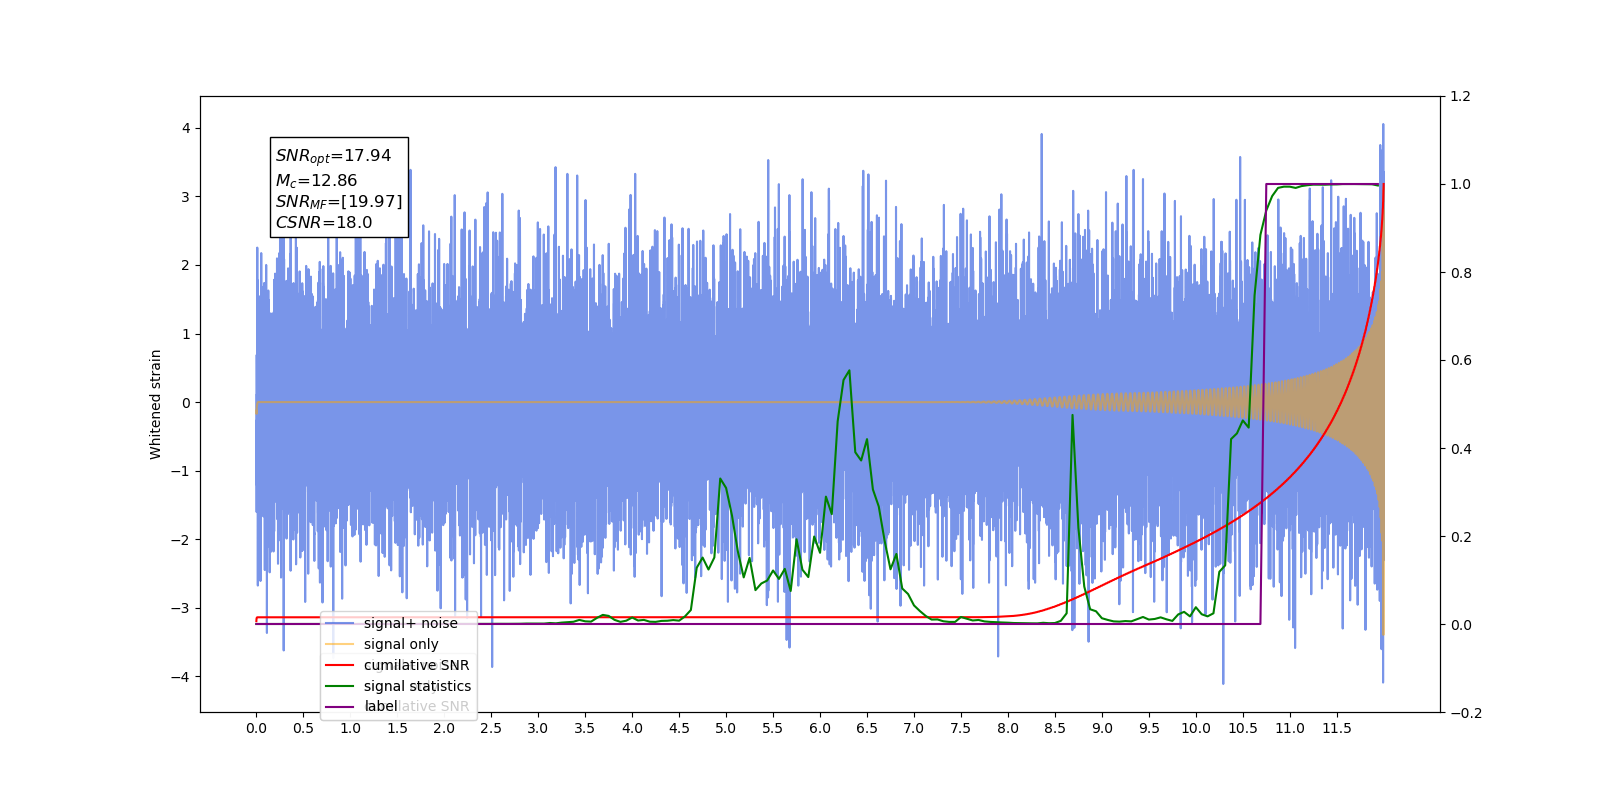Click the left y-axis tick label −2

[180, 540]
